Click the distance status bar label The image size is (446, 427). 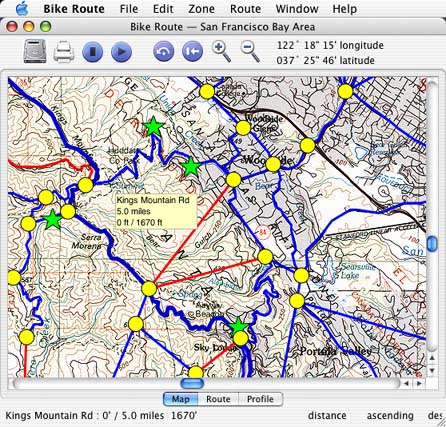[327, 416]
